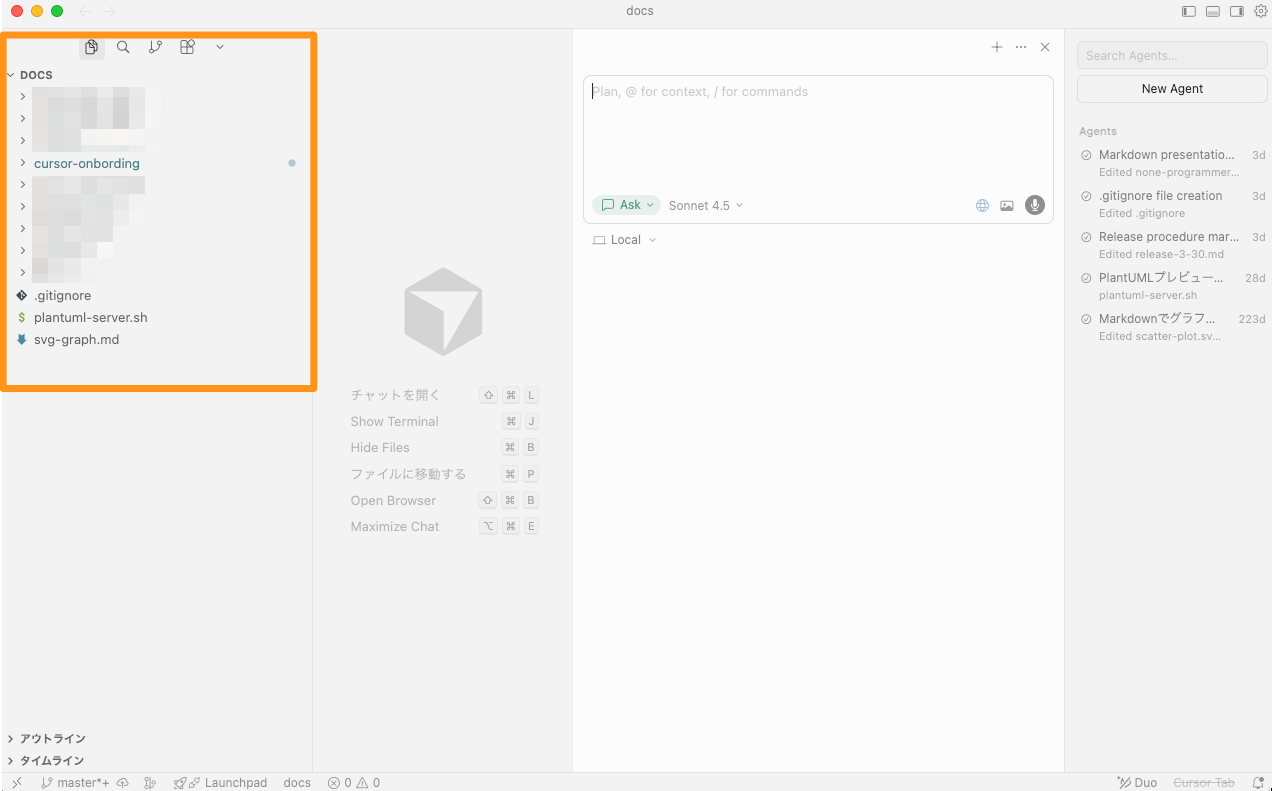The height and width of the screenshot is (791, 1272).
Task: Open the Local environment dropdown
Action: click(x=625, y=240)
